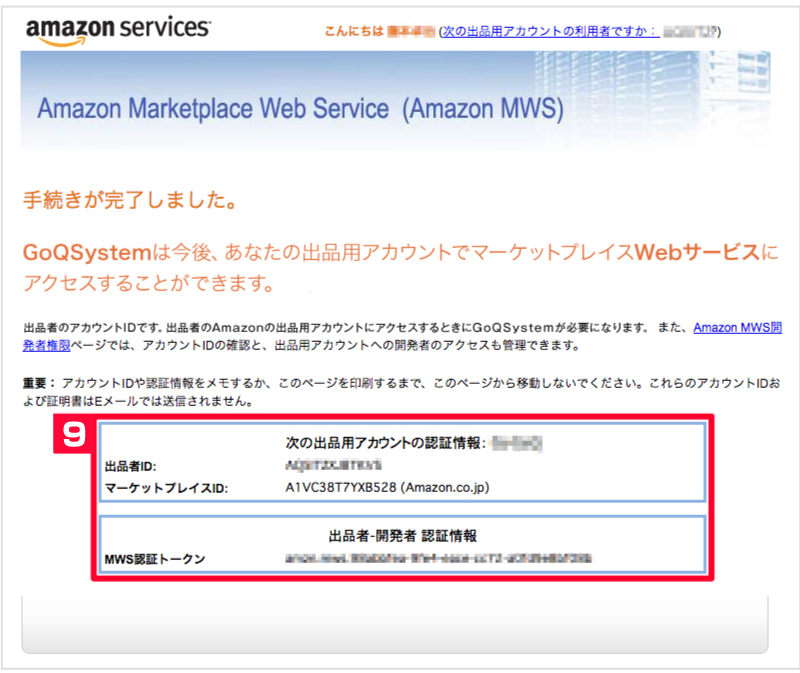Select the MWS認証トークン label
Viewport: 800px width, 673px height.
(x=155, y=559)
